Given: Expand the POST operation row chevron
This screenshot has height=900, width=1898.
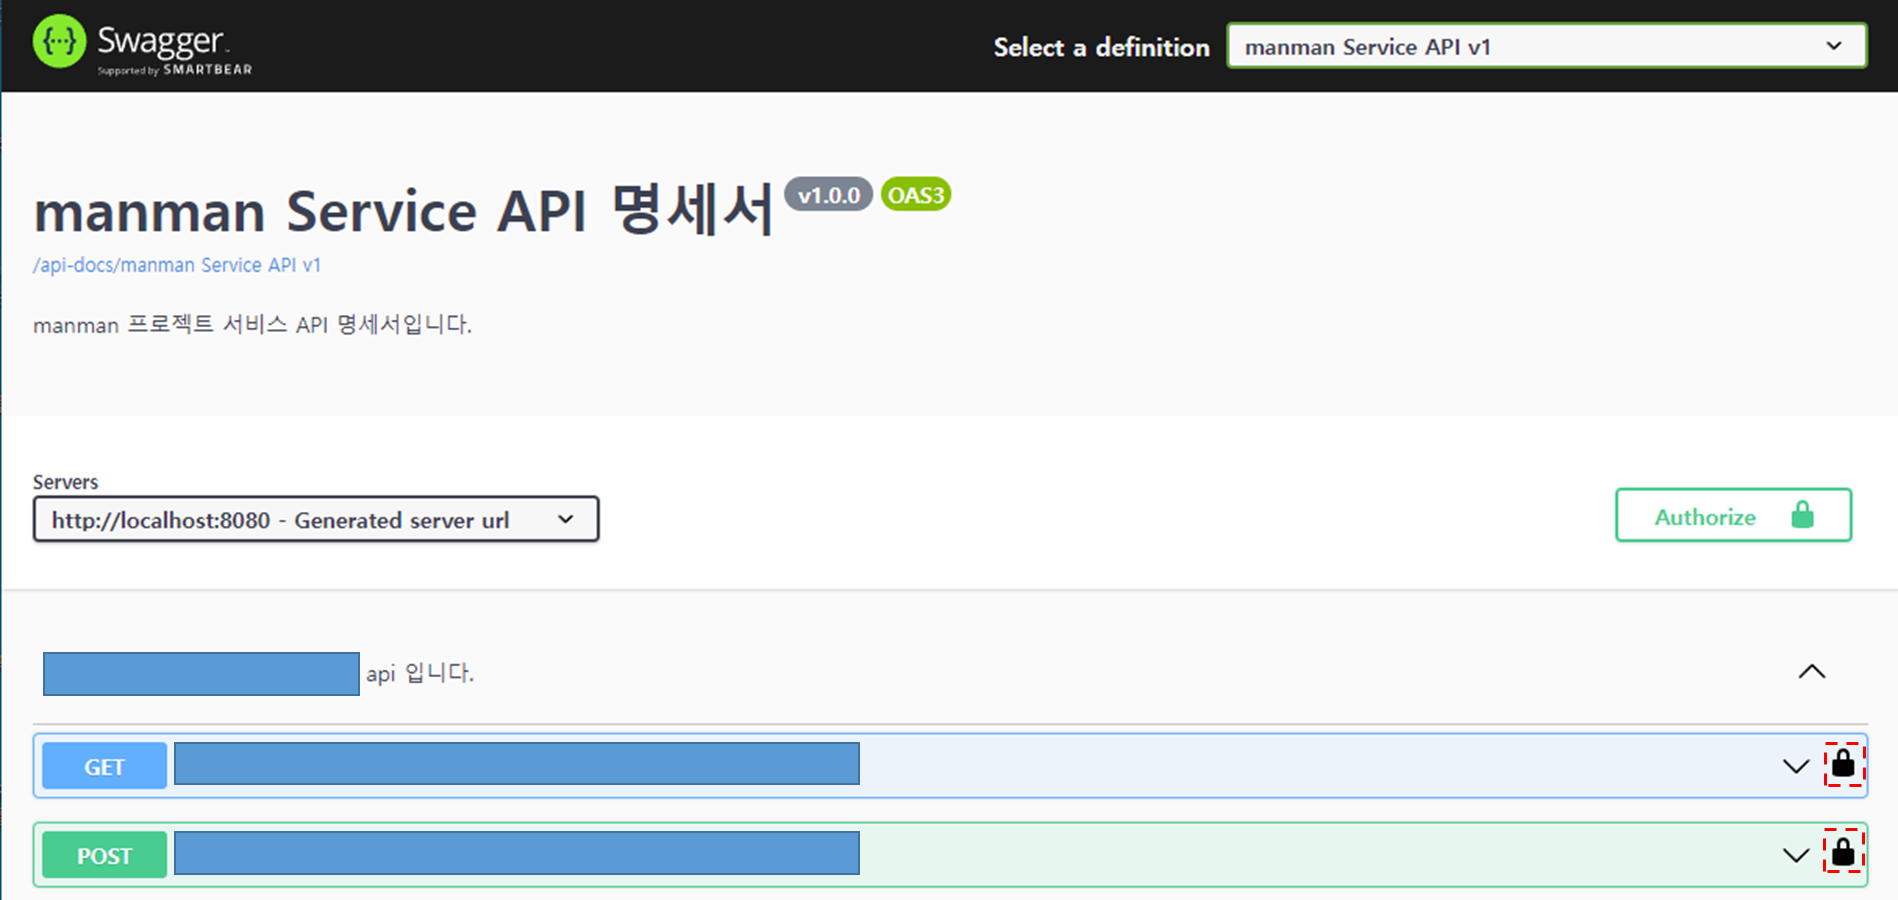Looking at the screenshot, I should pyautogui.click(x=1796, y=855).
